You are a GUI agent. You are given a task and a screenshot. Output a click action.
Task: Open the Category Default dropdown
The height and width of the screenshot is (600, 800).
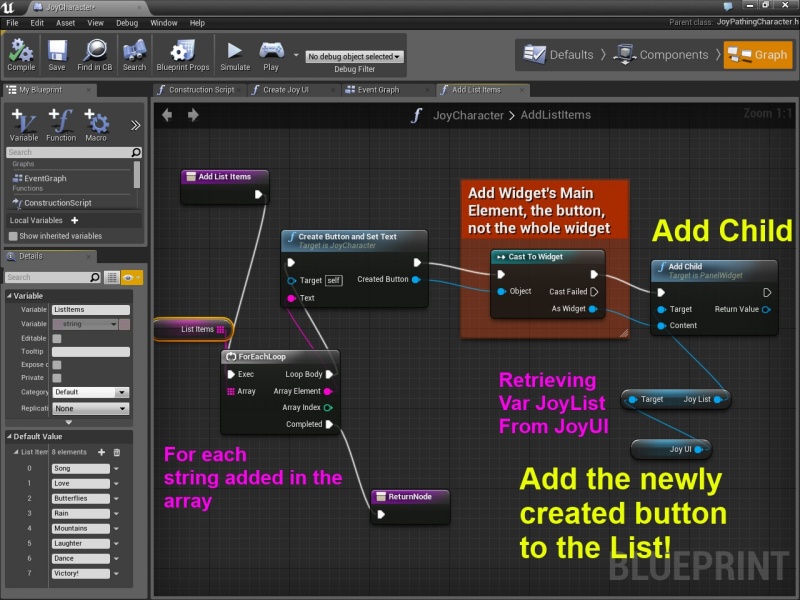90,392
